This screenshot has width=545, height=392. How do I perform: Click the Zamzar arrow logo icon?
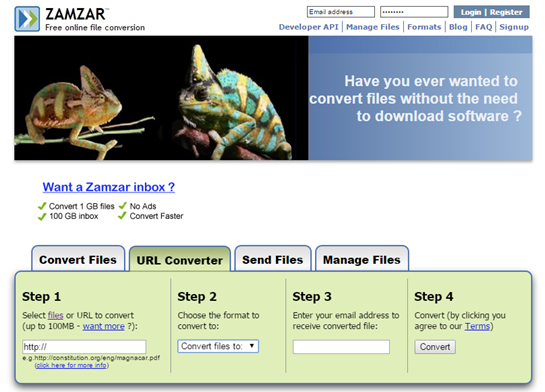[27, 19]
